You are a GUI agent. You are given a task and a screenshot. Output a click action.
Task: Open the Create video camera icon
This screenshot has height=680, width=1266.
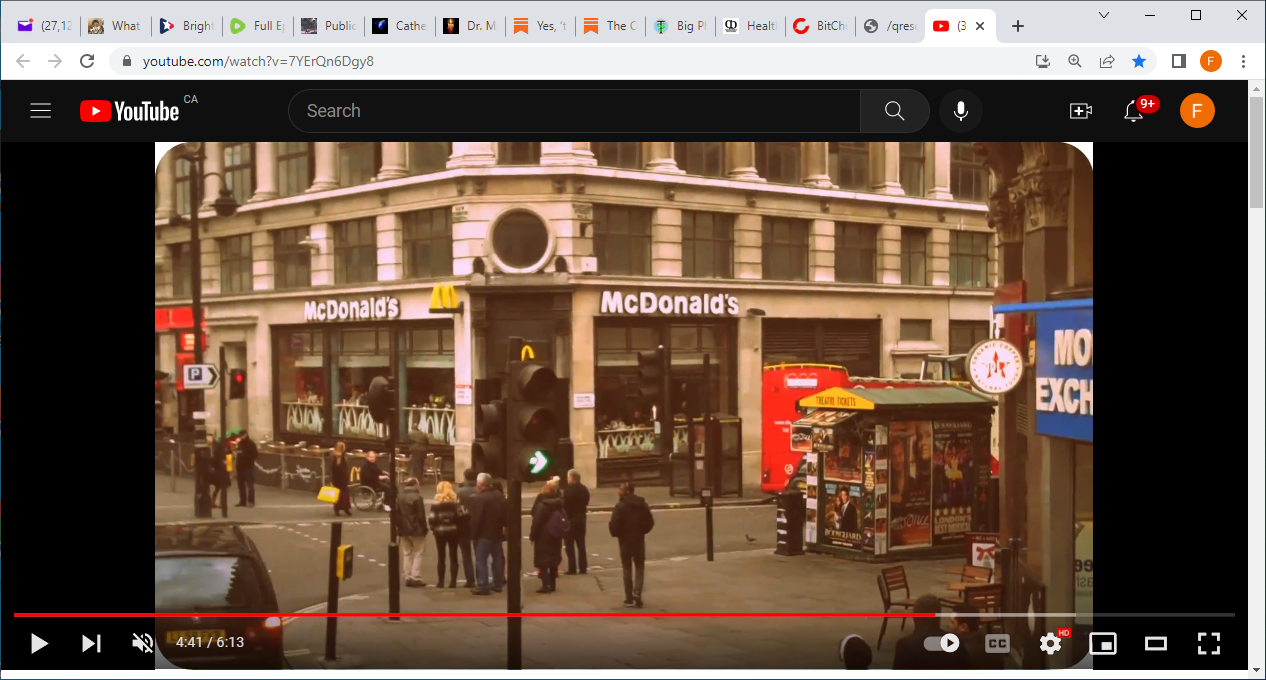pyautogui.click(x=1081, y=111)
